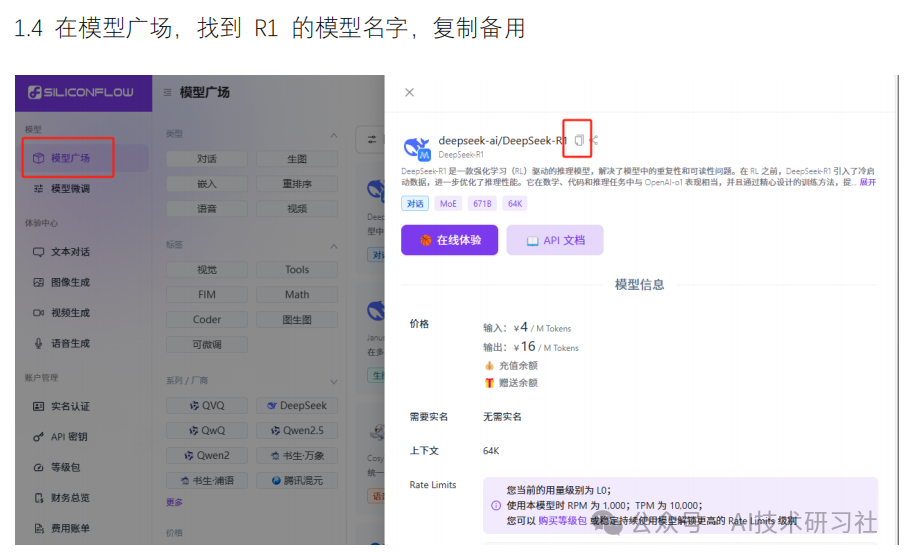Click the info icon in Rate Limits box
906x558 pixels.
(496, 506)
